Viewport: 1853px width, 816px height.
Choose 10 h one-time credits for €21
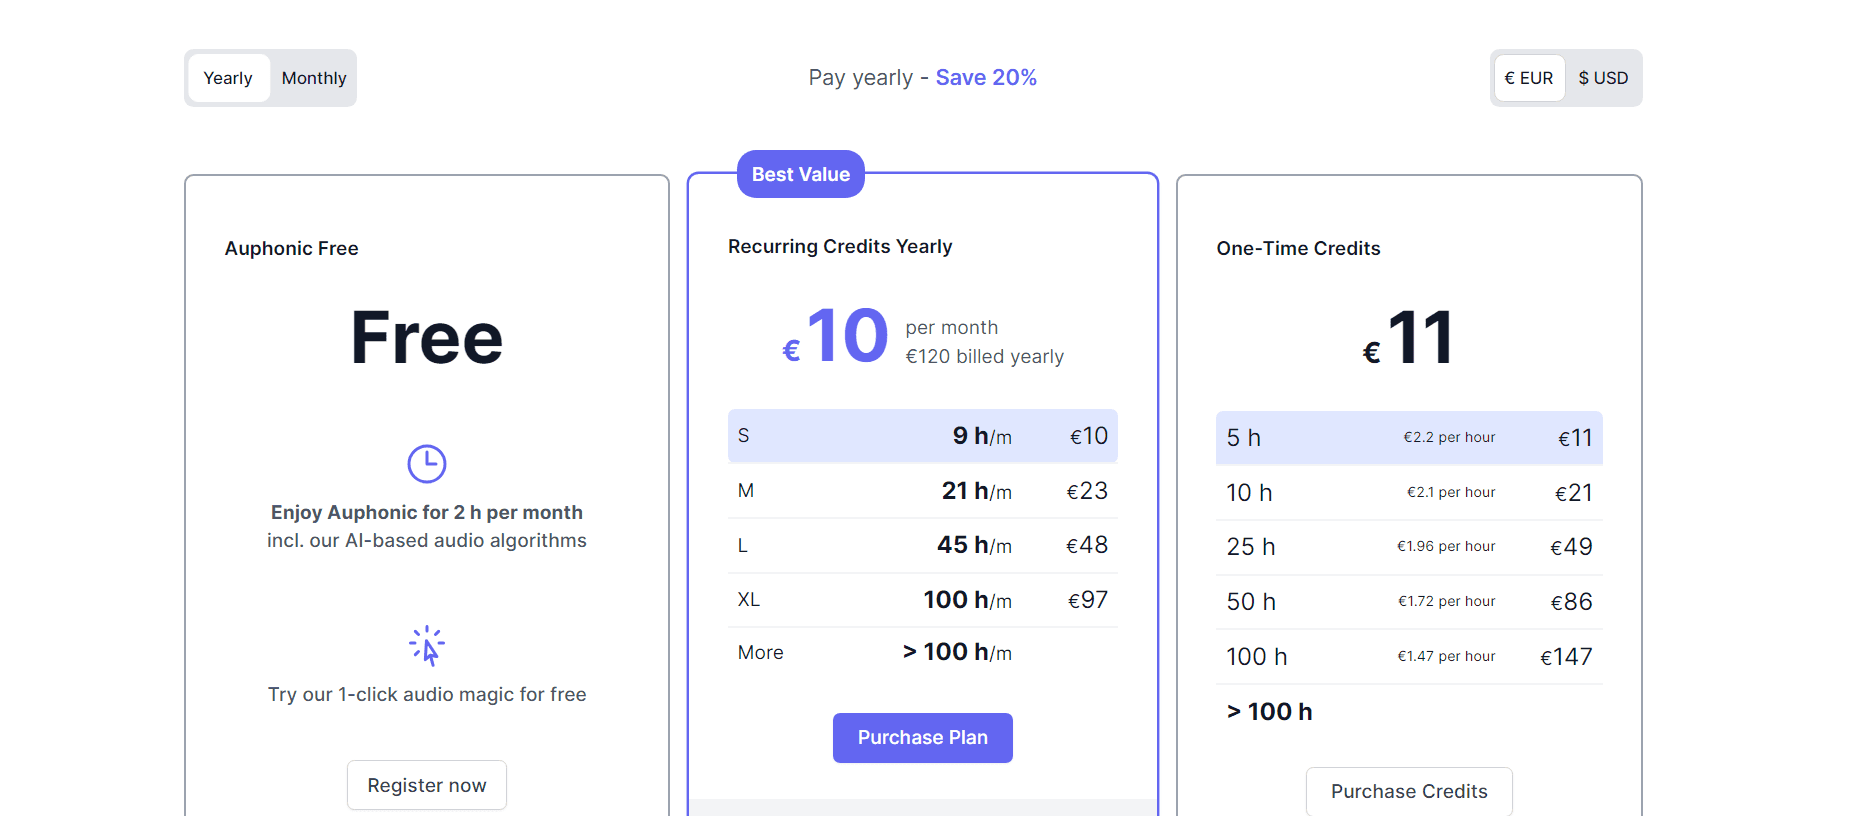point(1408,493)
